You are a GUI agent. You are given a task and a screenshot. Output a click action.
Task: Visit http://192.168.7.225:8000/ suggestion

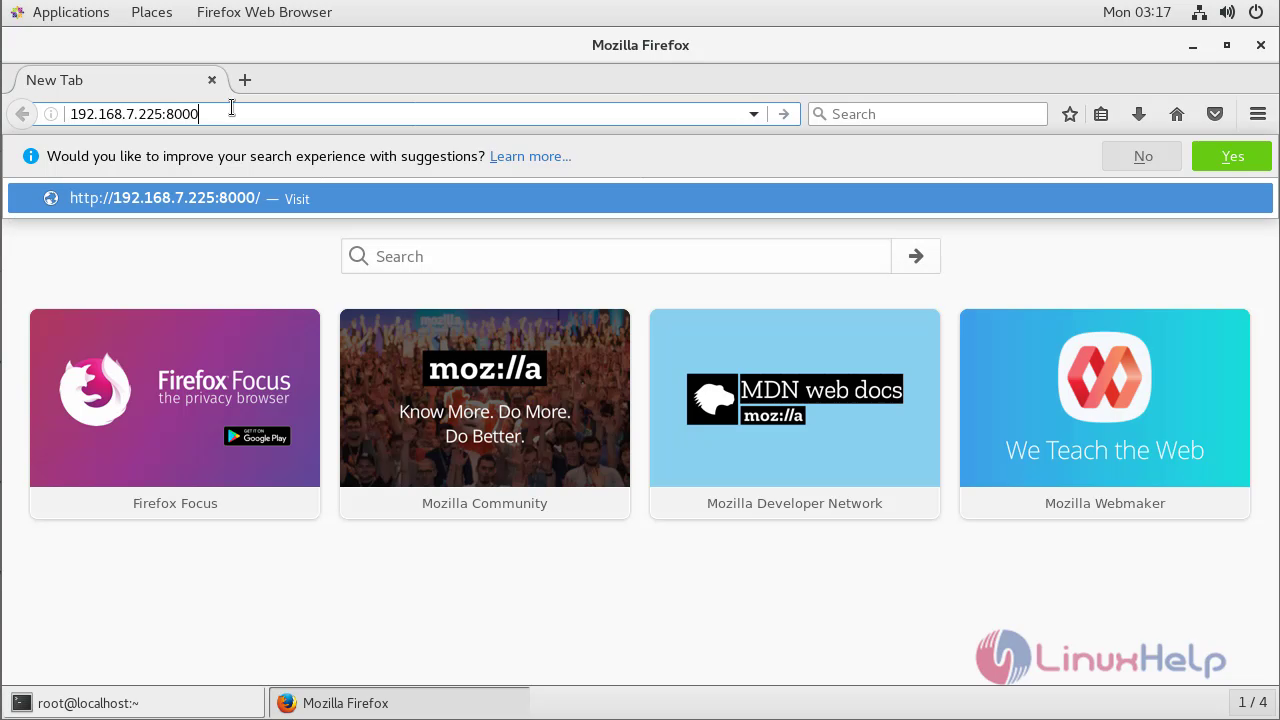click(x=640, y=198)
